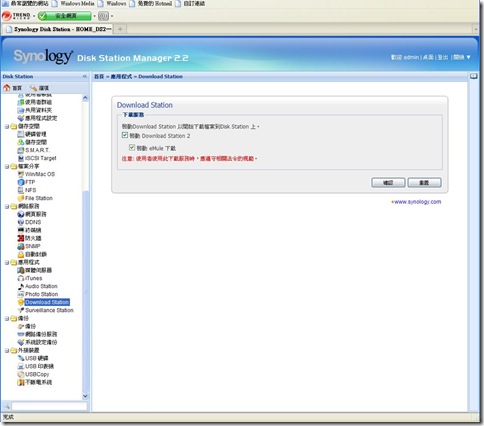
Task: Open the S.M.A.R.T. icon in sidebar
Action: point(21,150)
